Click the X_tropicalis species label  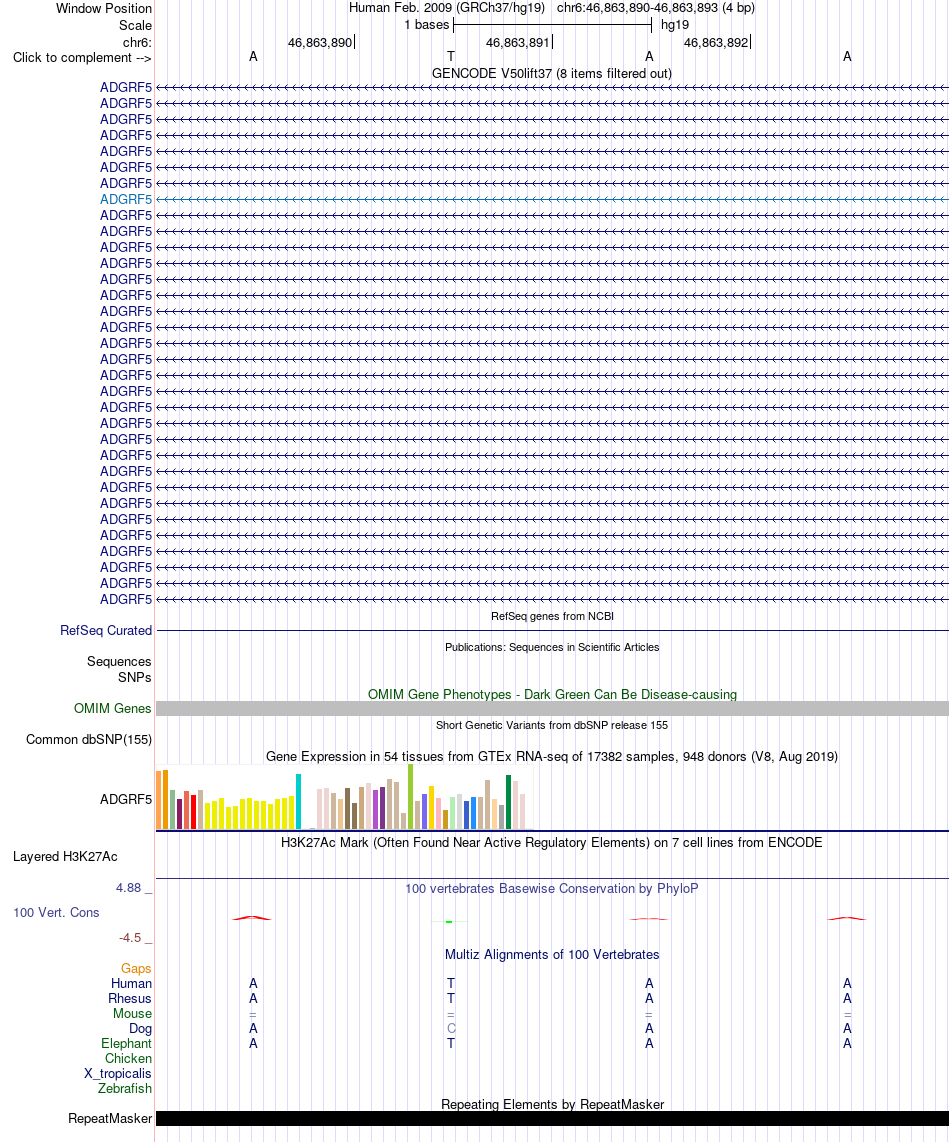118,1074
